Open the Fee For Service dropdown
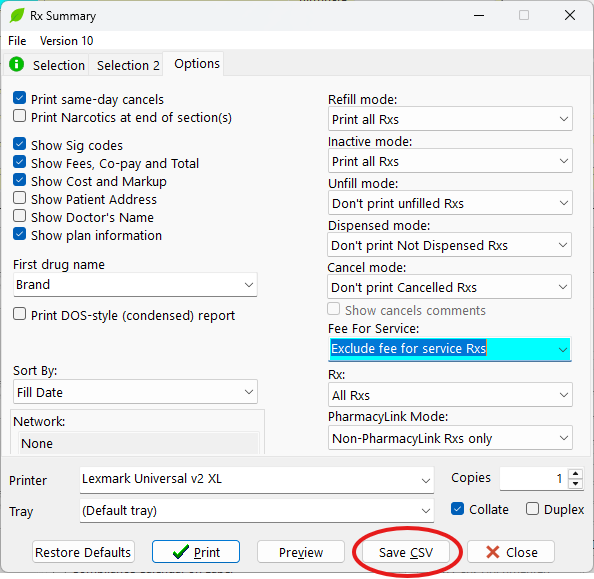The height and width of the screenshot is (579, 594). pyautogui.click(x=449, y=349)
